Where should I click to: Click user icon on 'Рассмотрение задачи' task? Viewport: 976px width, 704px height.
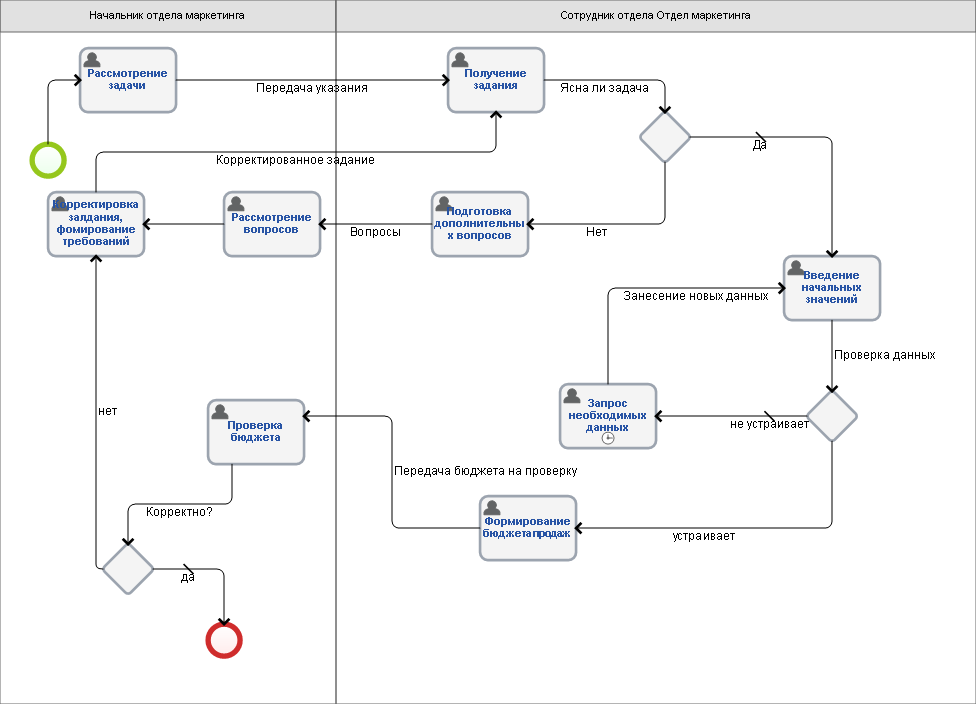click(x=92, y=60)
